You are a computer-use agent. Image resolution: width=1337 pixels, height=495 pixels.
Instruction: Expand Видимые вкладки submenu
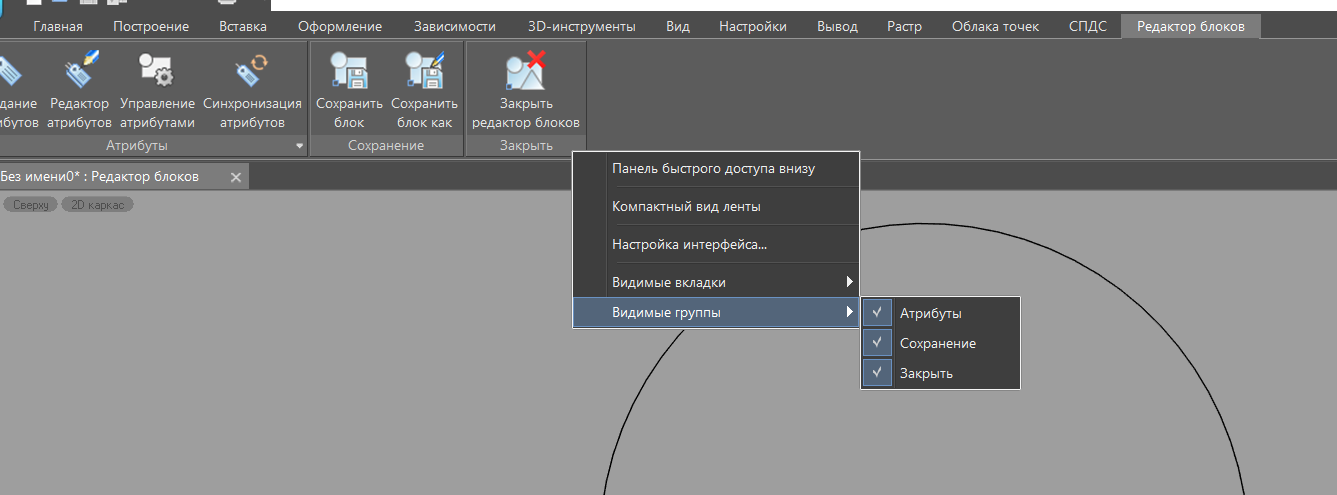(716, 282)
